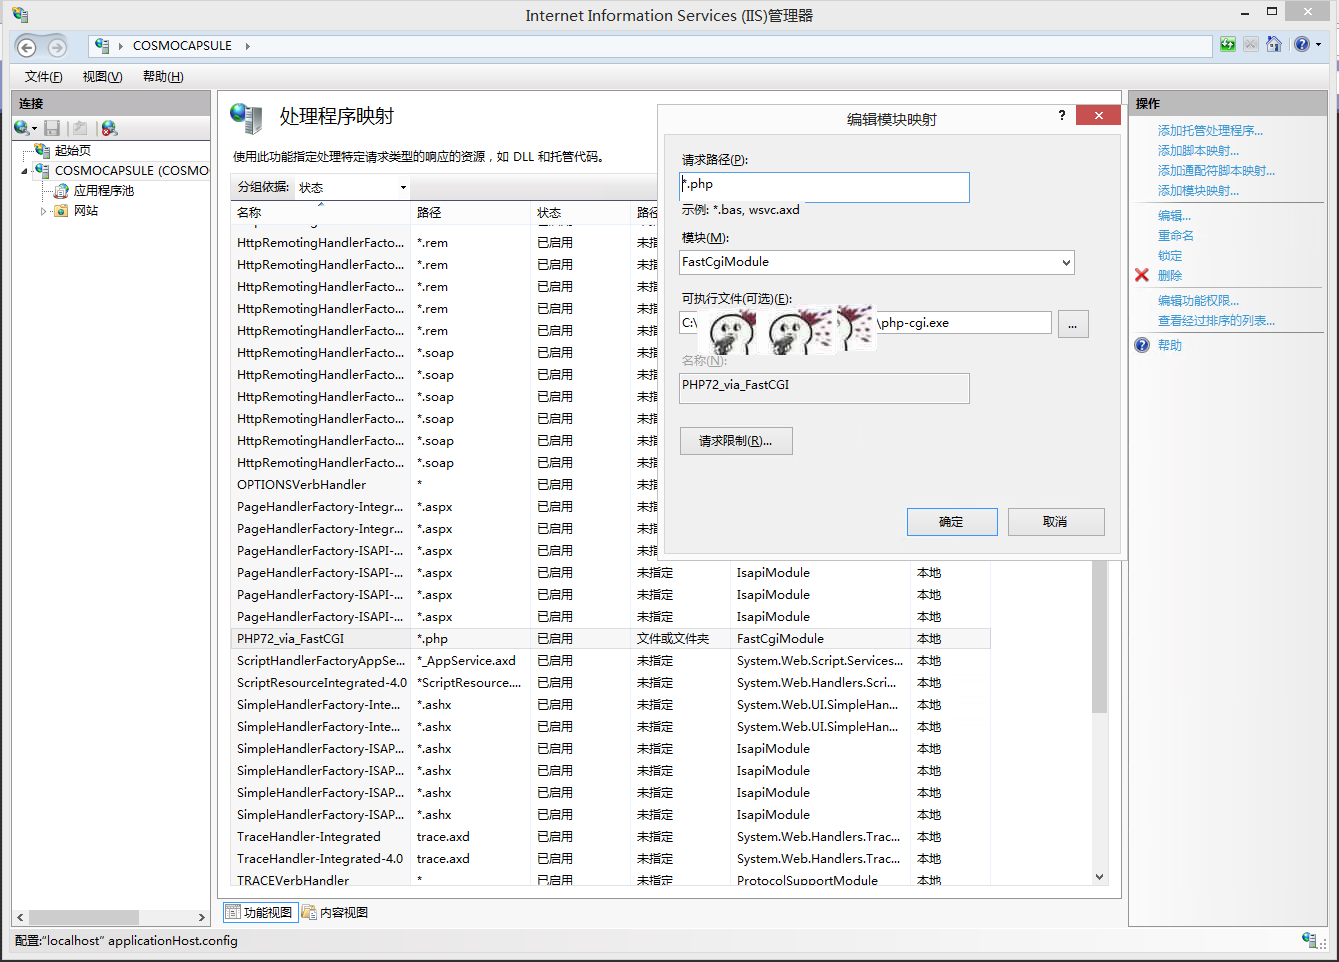Collapse the COSMOCAPSULE server tree node

[25, 171]
